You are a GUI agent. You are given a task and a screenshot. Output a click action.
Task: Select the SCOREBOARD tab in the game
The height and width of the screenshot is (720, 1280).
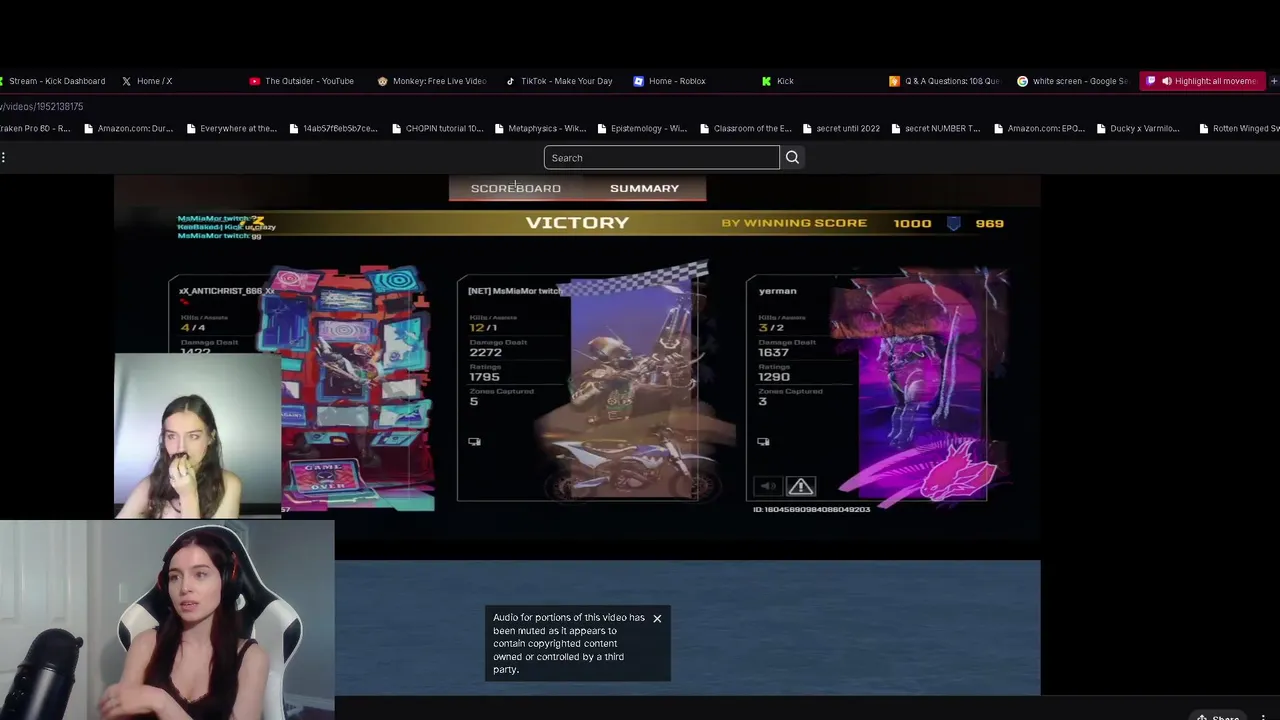click(x=516, y=188)
